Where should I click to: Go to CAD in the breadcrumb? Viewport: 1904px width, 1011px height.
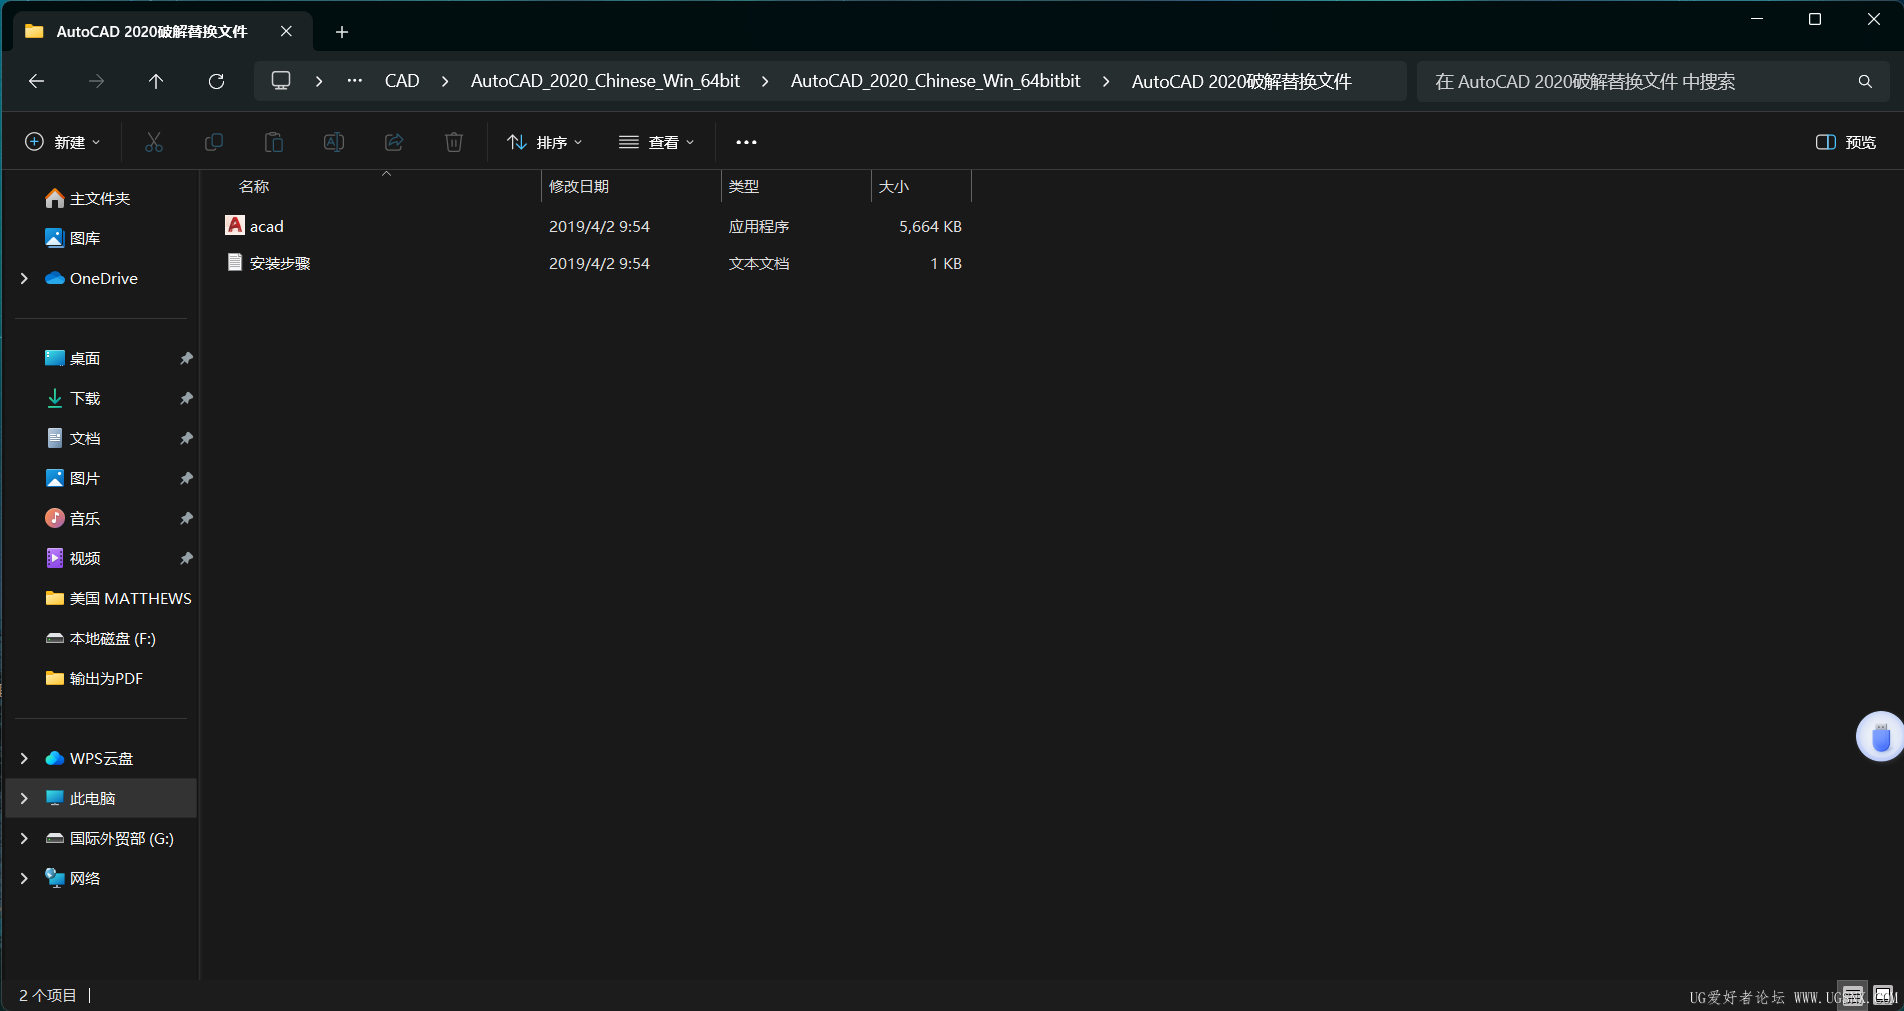(x=402, y=81)
